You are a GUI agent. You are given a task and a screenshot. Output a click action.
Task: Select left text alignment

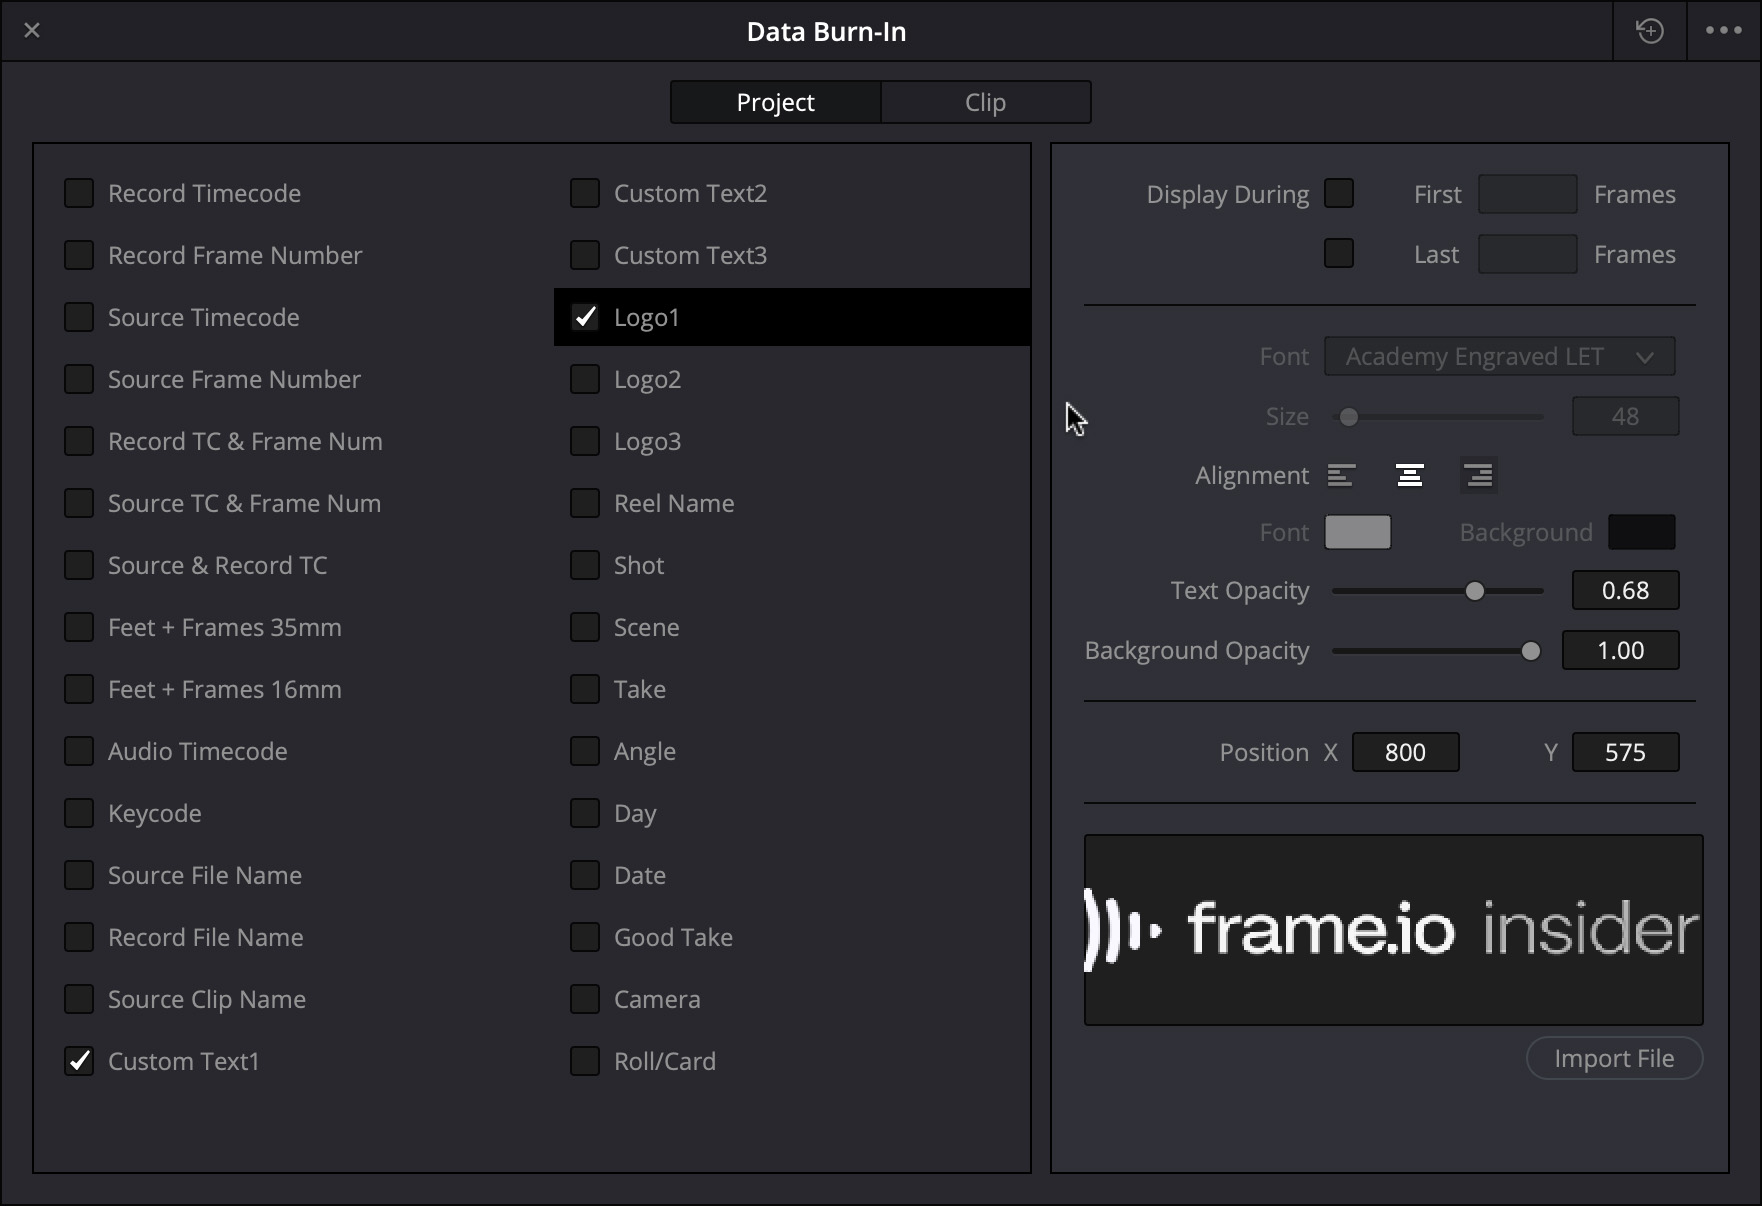tap(1342, 475)
